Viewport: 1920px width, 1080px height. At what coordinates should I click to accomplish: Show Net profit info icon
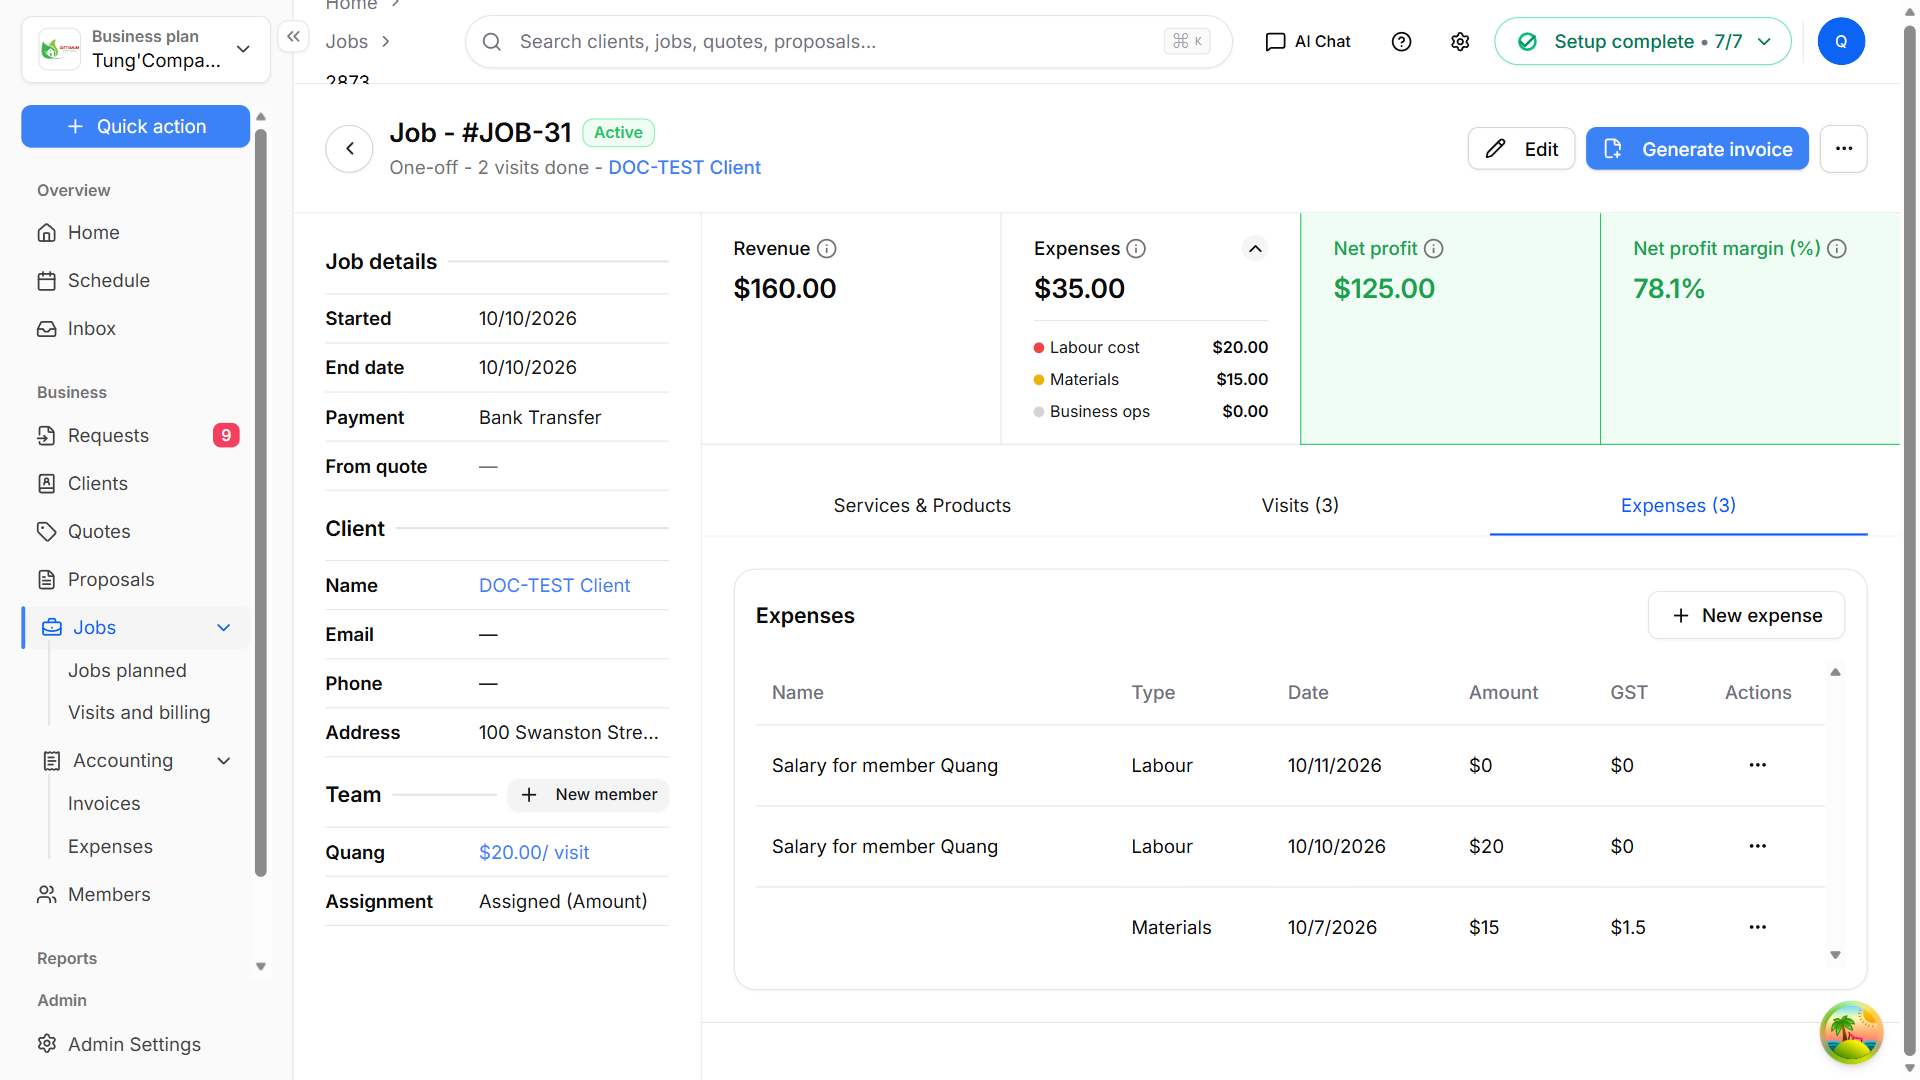pyautogui.click(x=1434, y=249)
